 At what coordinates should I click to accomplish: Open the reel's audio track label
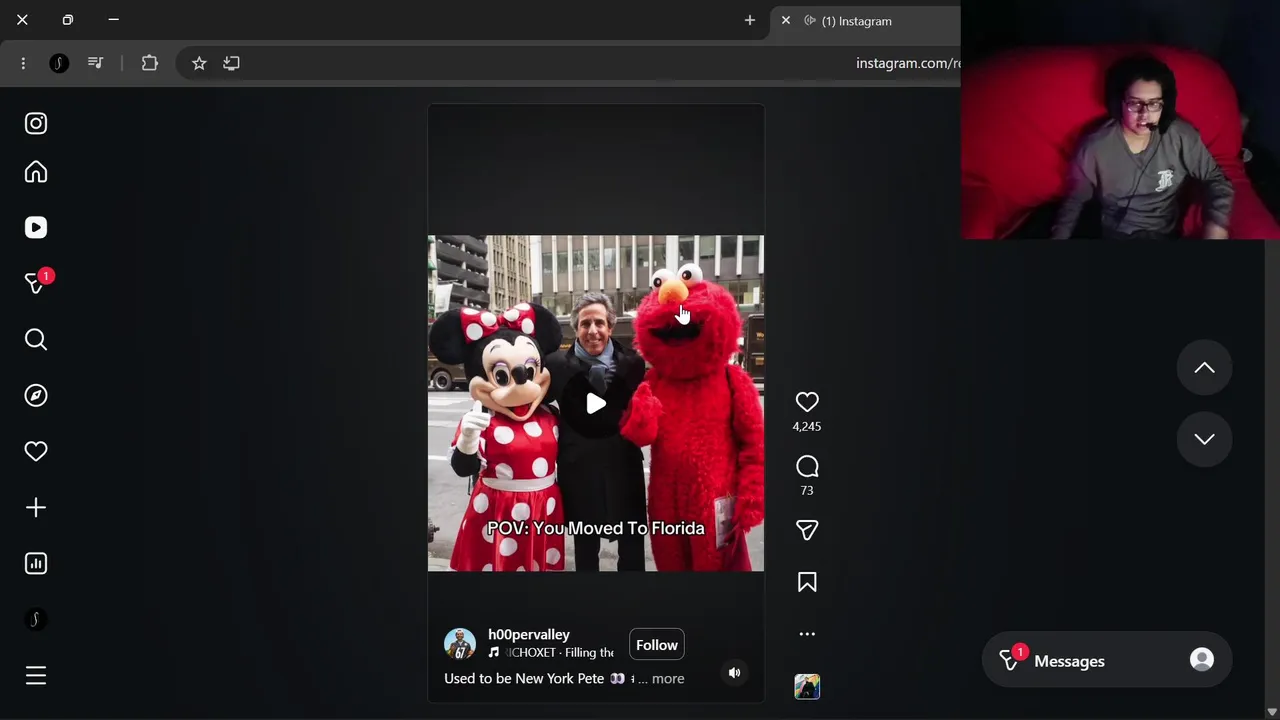point(551,653)
